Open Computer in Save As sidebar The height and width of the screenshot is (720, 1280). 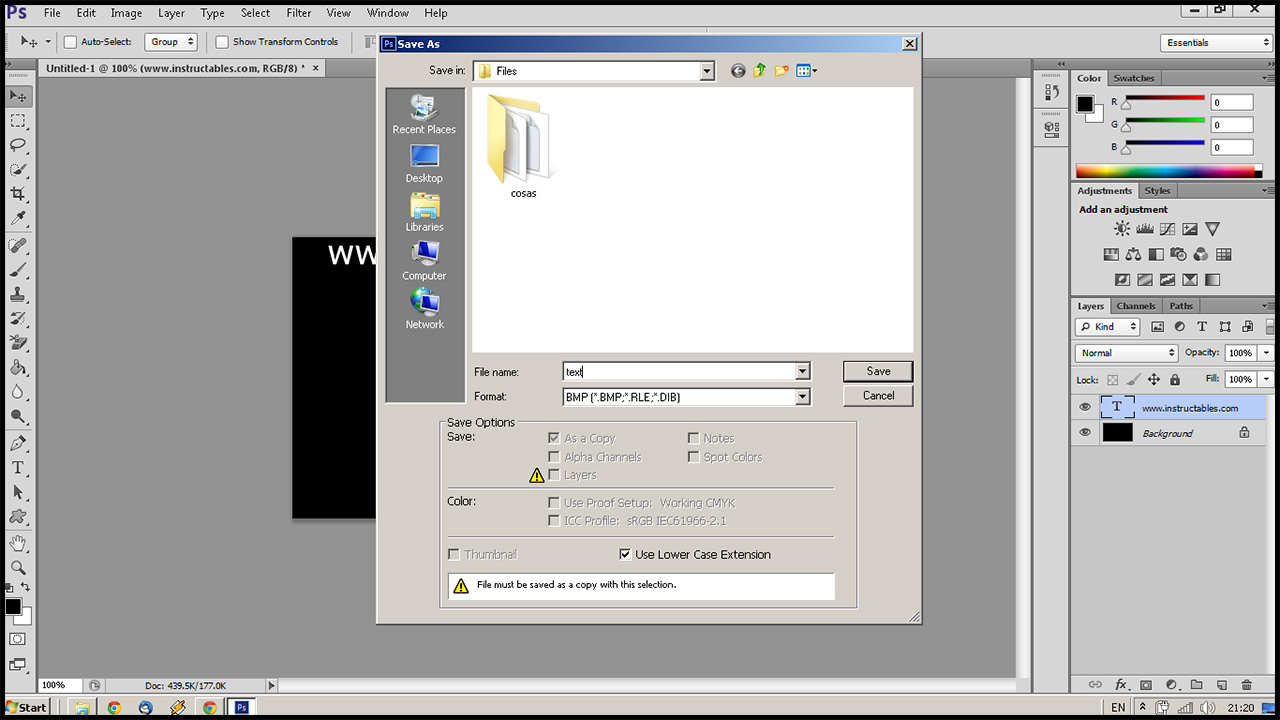coord(424,262)
